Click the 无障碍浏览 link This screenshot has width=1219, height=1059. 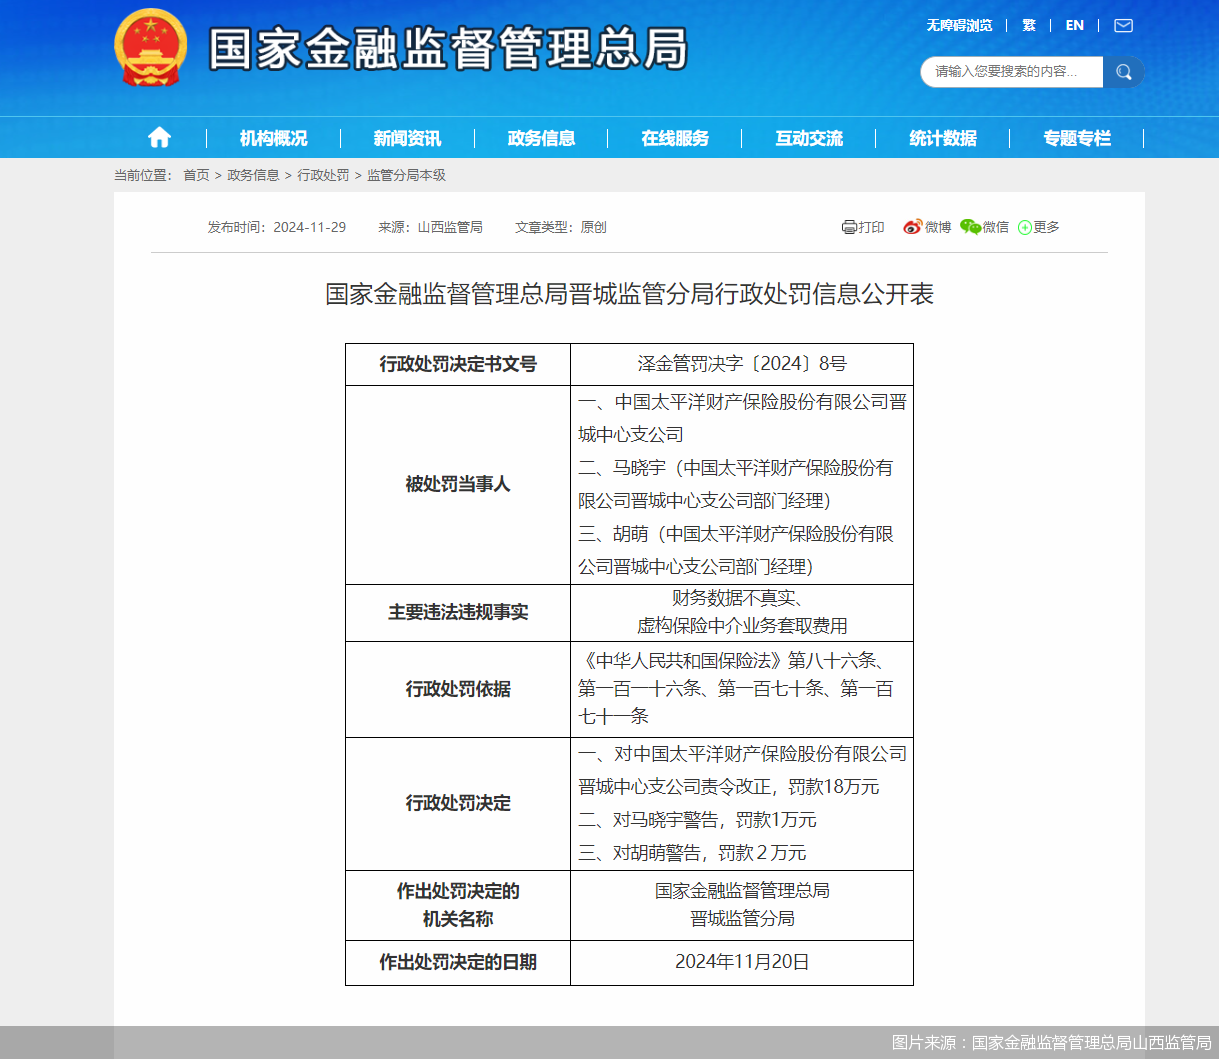(959, 25)
